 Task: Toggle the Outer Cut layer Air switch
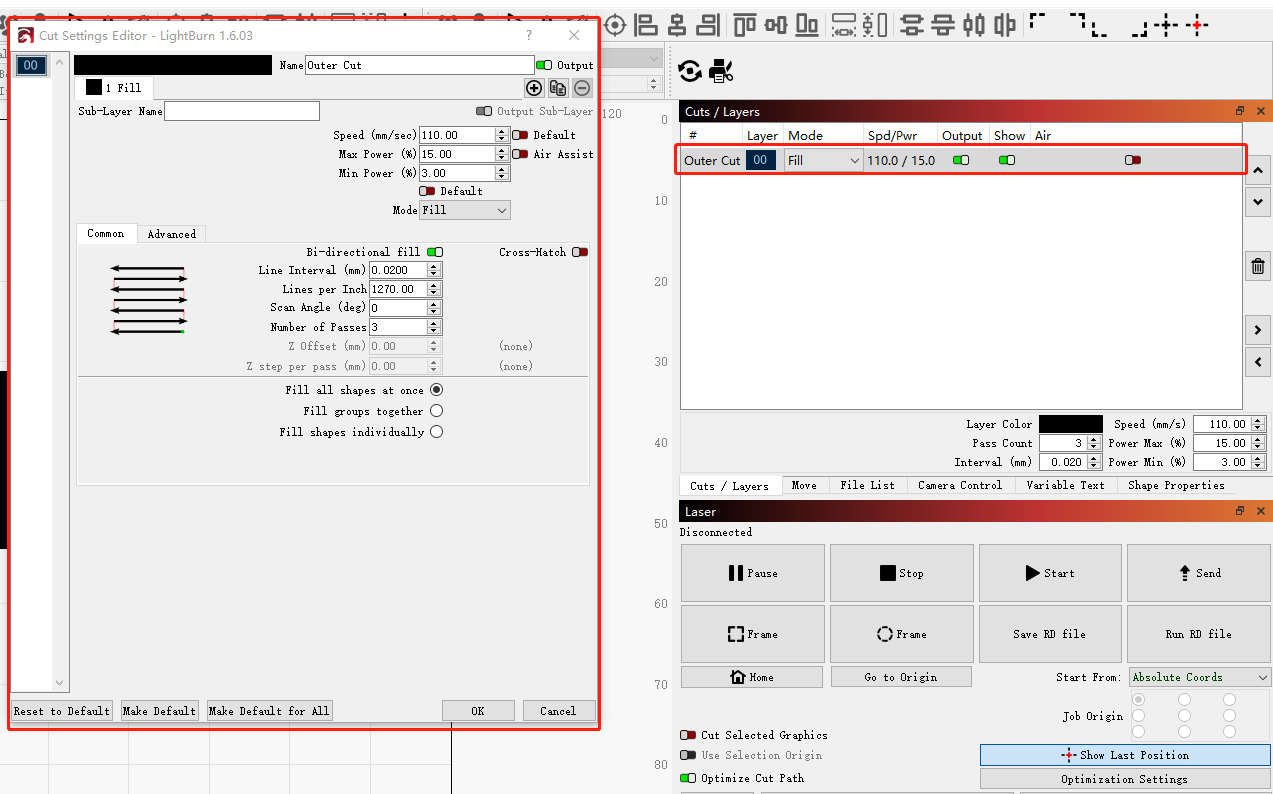[1133, 160]
